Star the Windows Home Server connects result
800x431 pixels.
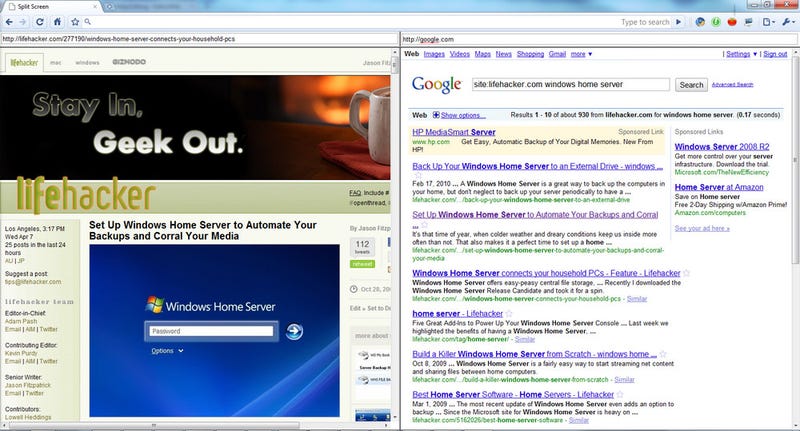coord(687,273)
